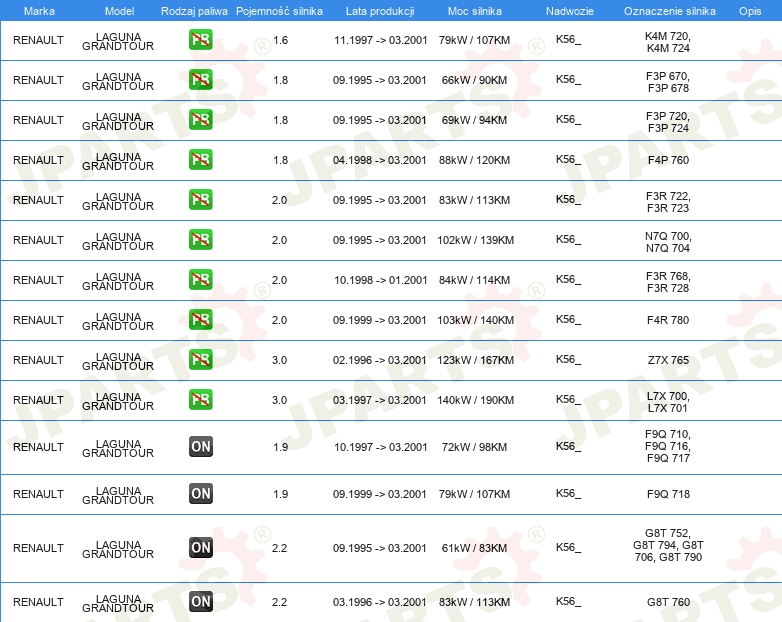Click engine power 103kW / 140KM

(475, 320)
